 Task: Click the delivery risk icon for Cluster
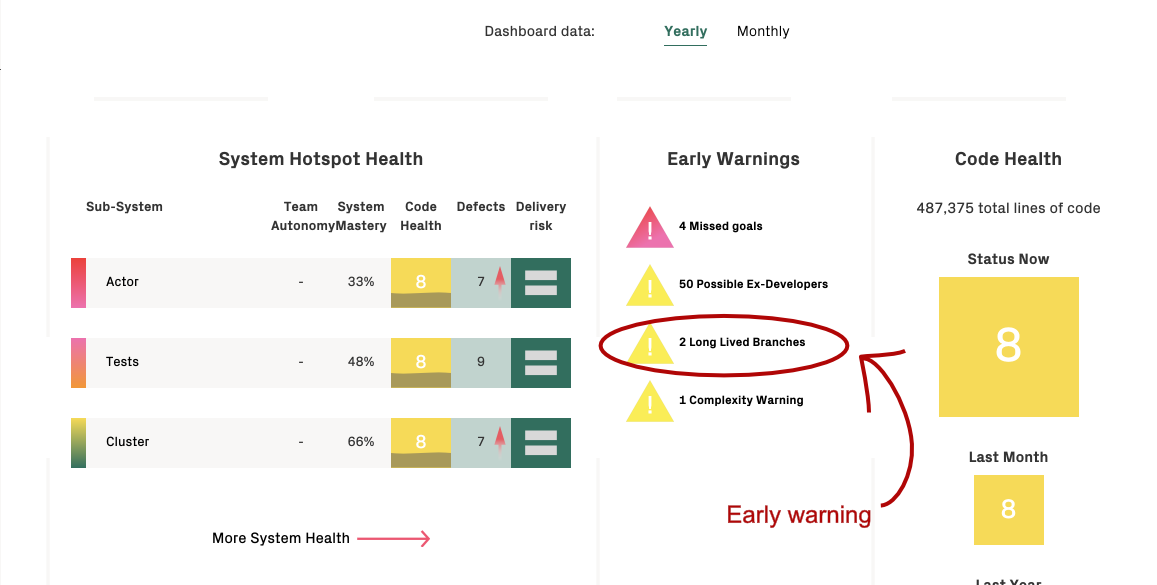coord(540,442)
